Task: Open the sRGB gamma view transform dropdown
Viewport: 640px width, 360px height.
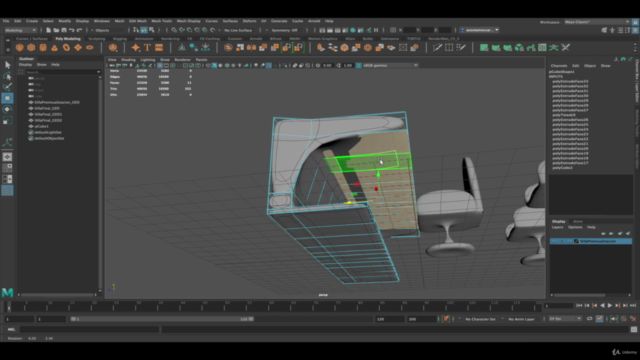Action: click(x=390, y=65)
